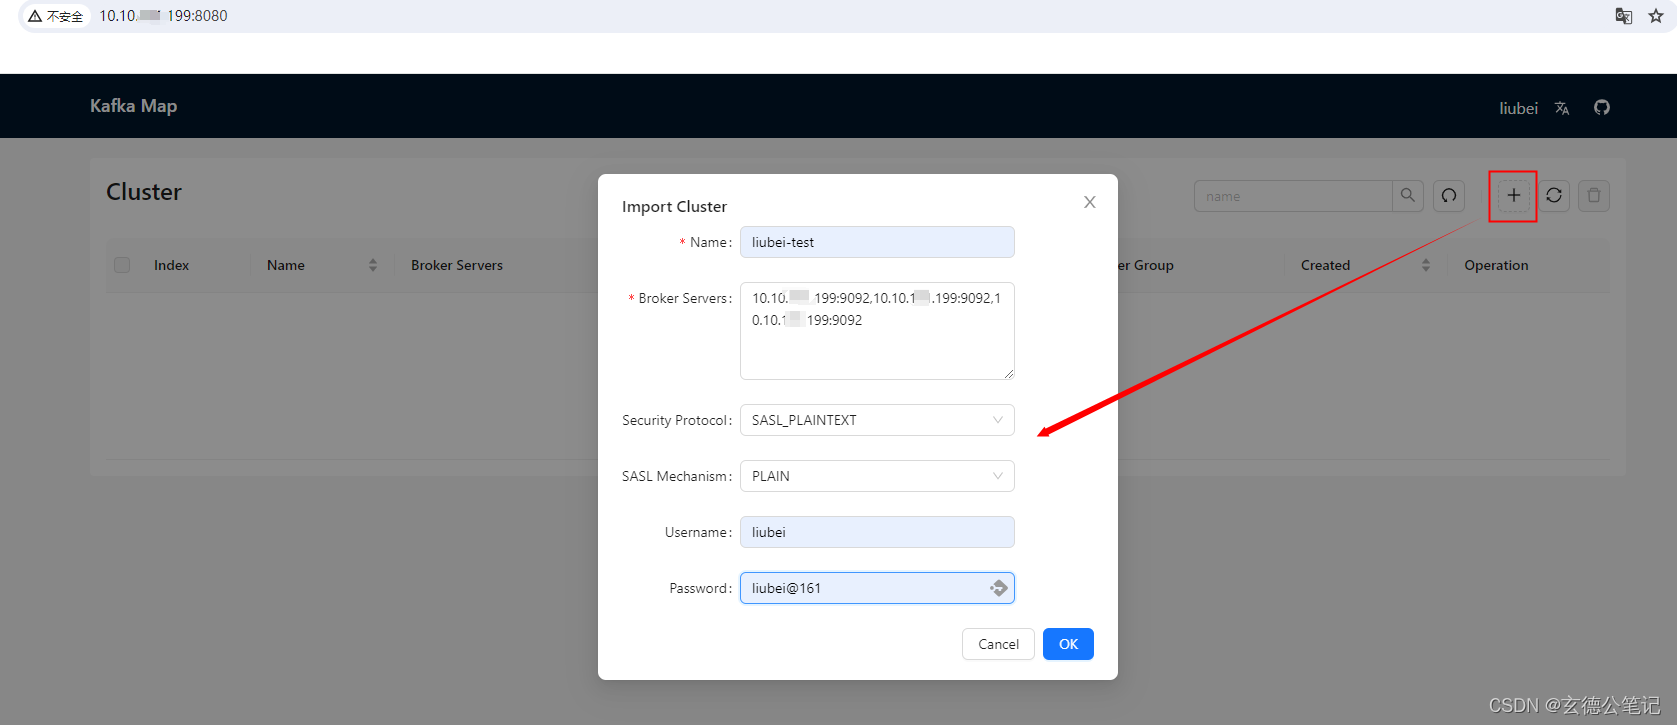Close the Import Cluster dialog
This screenshot has height=725, width=1677.
[1090, 202]
